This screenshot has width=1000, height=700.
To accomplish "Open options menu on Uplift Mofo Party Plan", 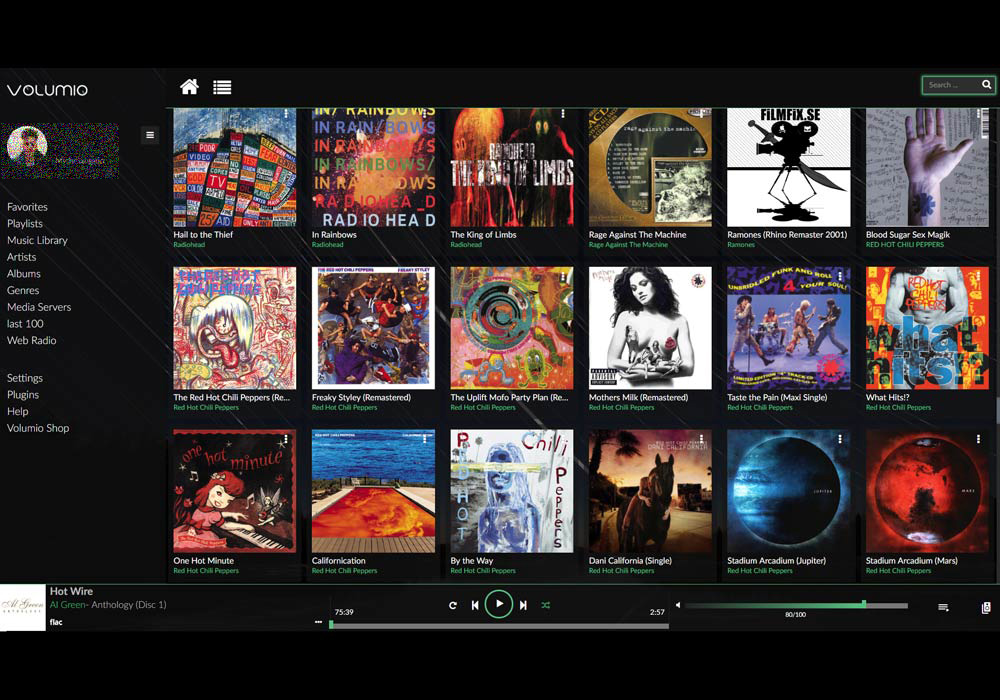I will [x=563, y=277].
